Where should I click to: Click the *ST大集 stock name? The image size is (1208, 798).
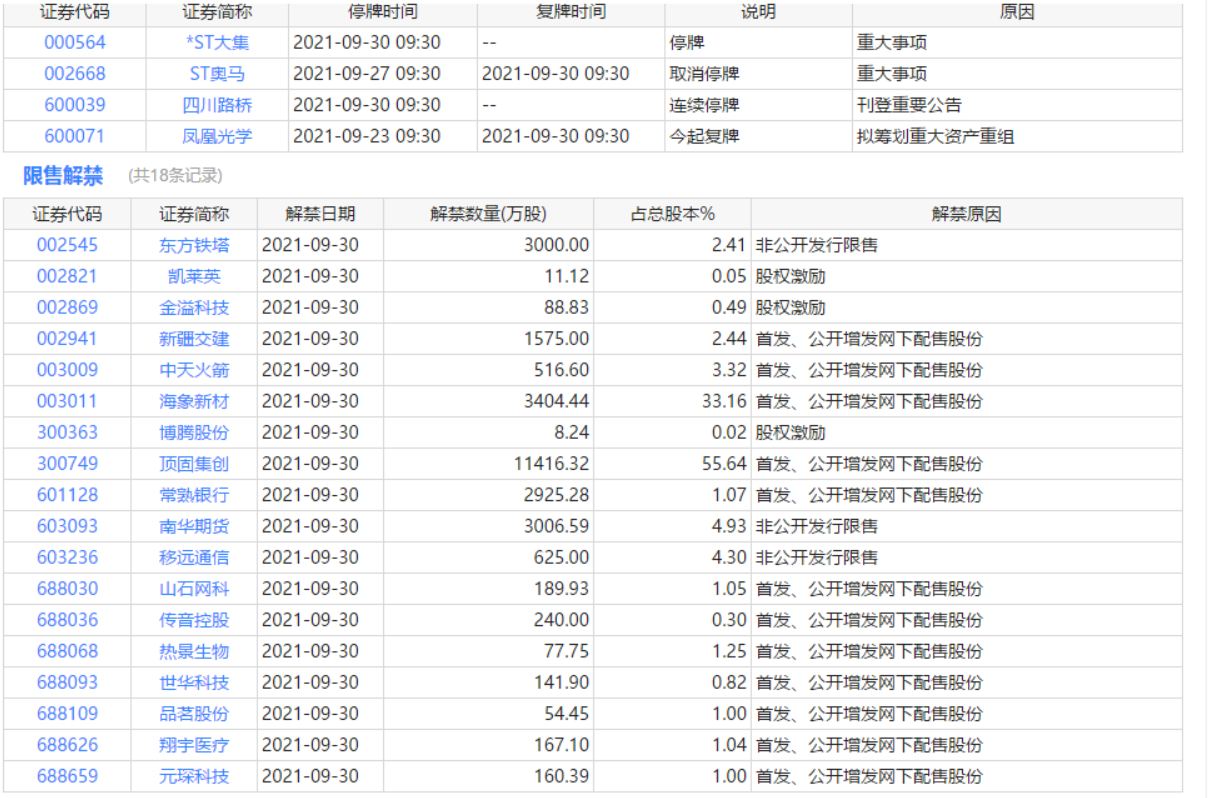coord(217,42)
